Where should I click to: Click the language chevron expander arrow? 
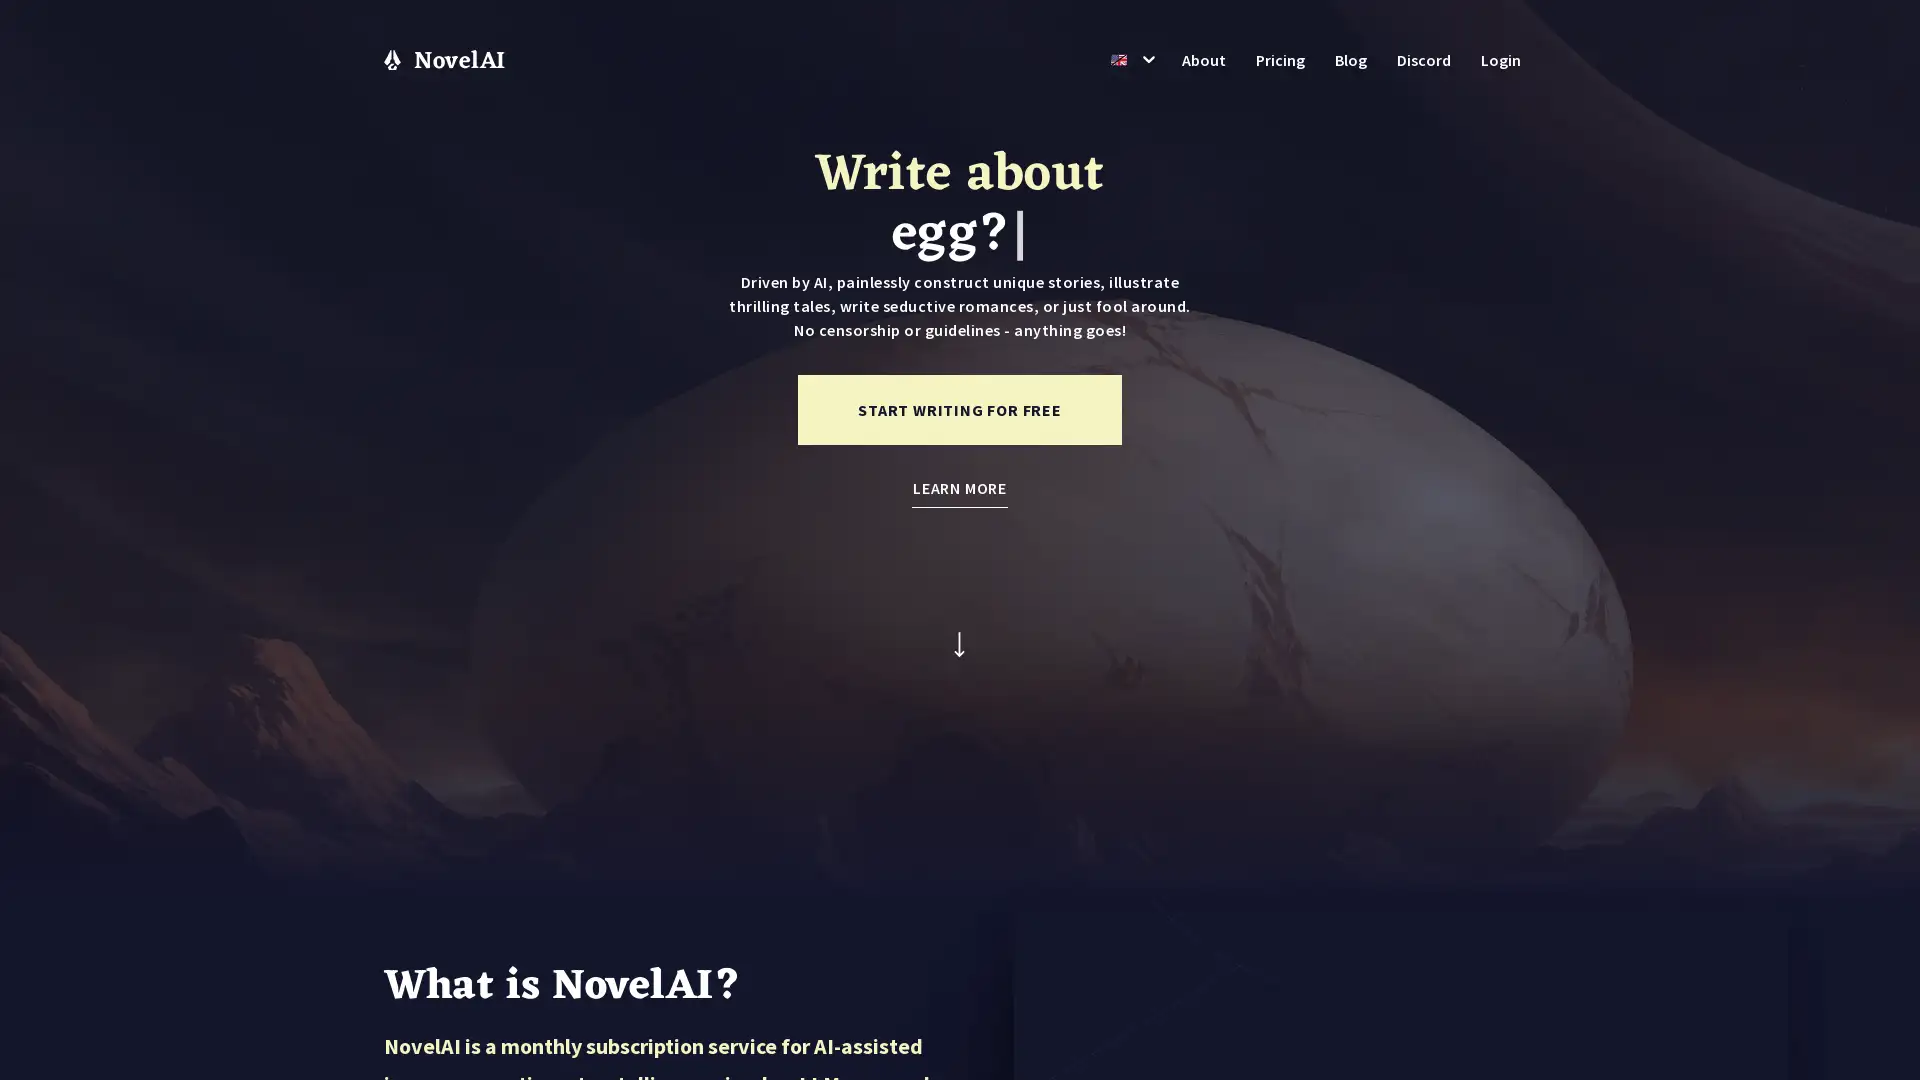click(x=1147, y=59)
